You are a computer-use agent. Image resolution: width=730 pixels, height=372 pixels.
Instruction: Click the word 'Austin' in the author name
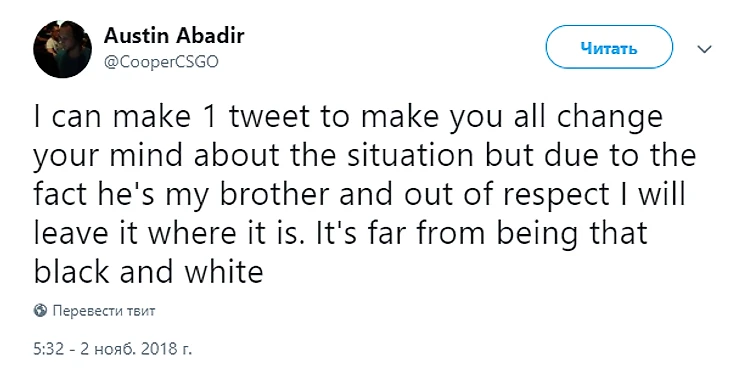(x=135, y=35)
